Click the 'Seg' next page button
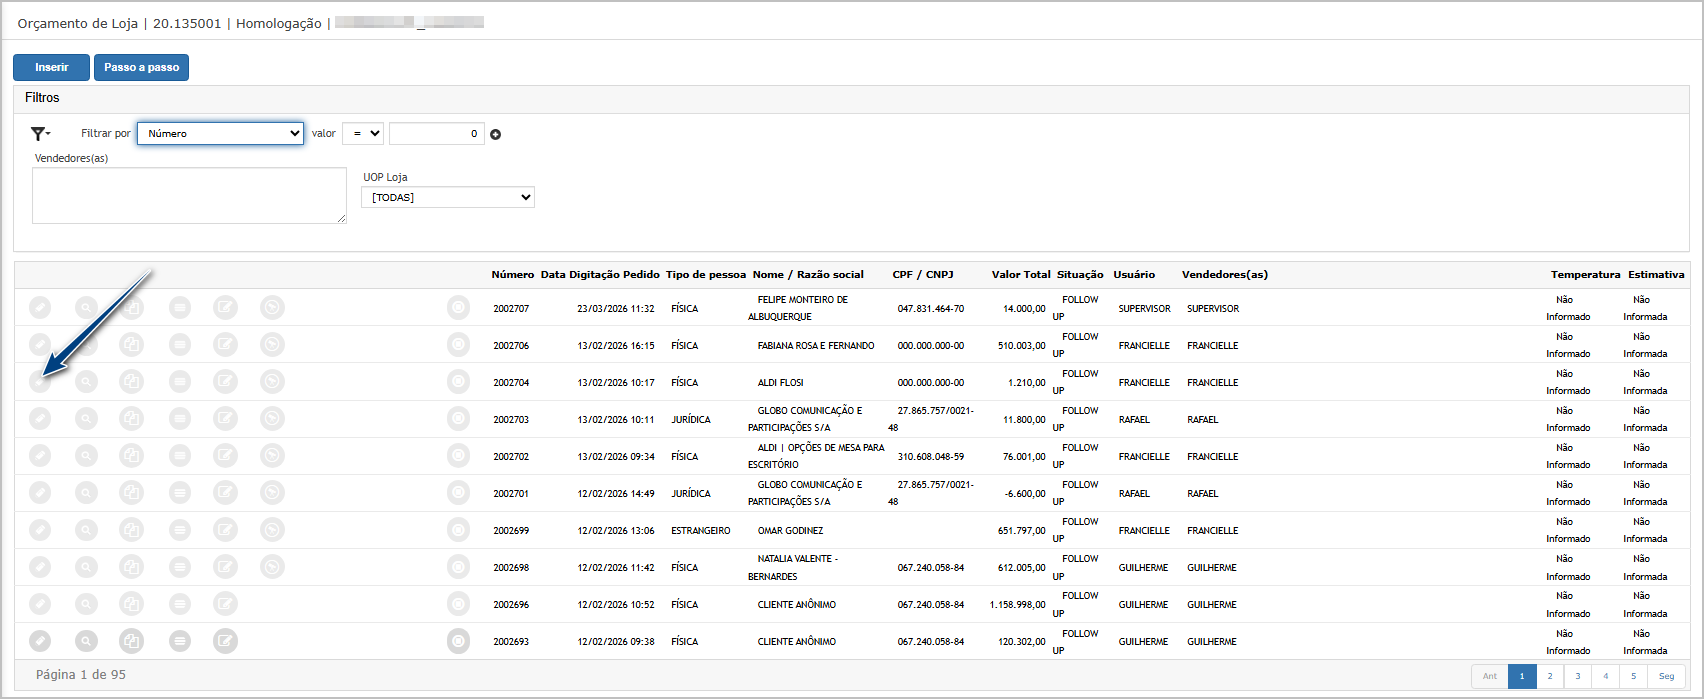This screenshot has height=699, width=1704. pos(1666,676)
